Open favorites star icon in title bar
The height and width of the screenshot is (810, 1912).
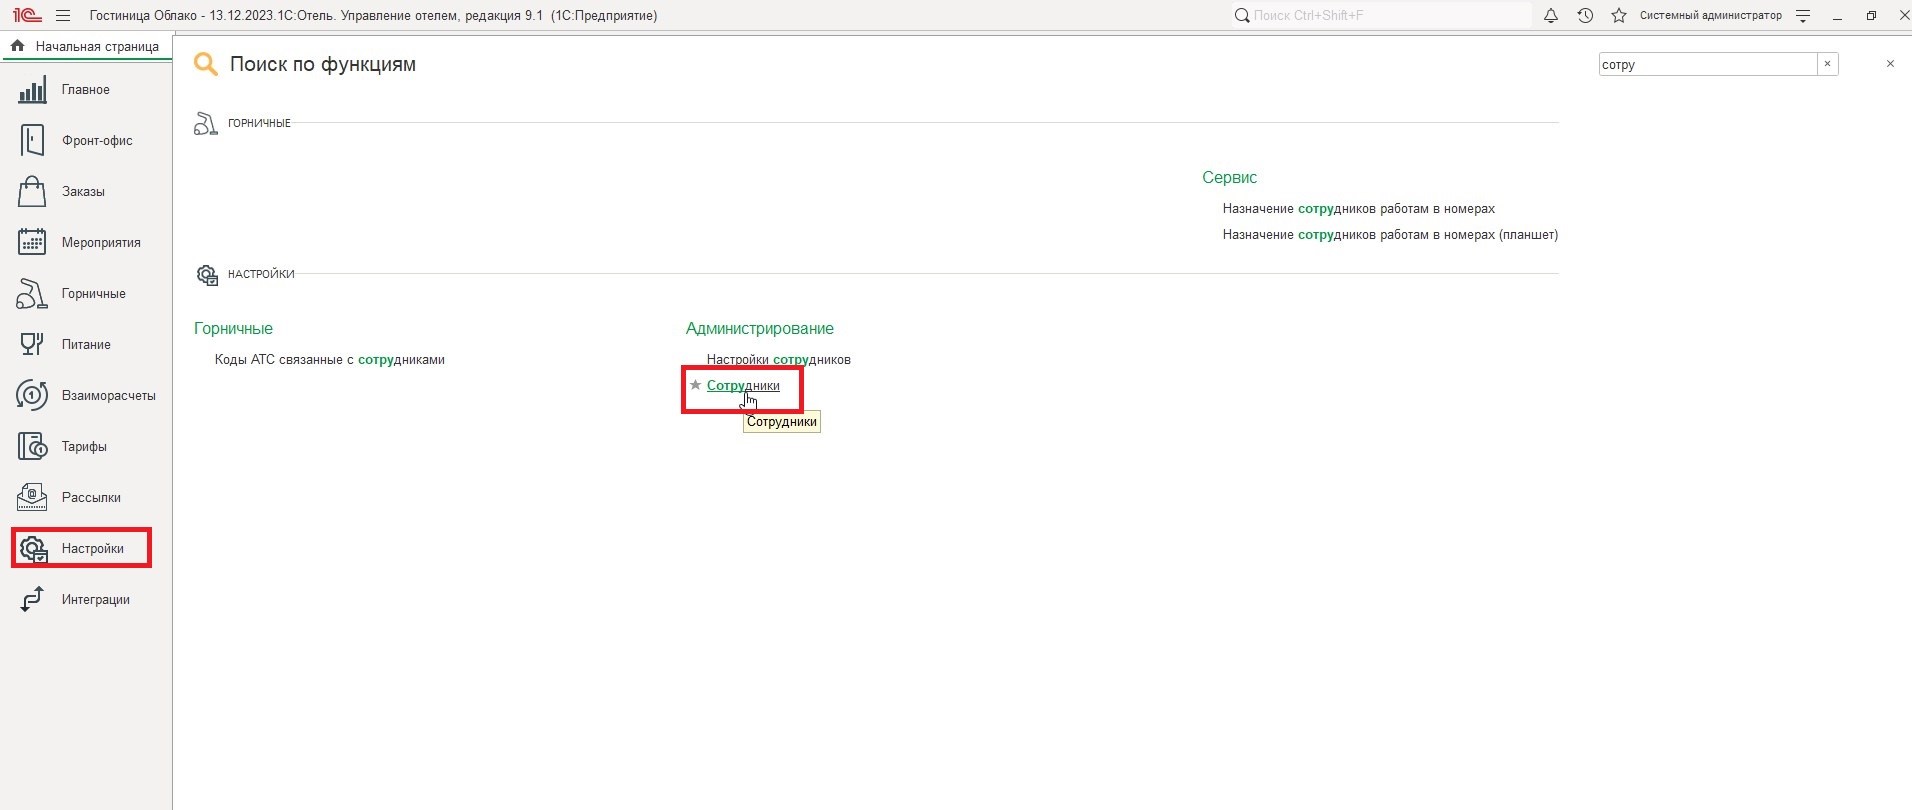[1619, 16]
